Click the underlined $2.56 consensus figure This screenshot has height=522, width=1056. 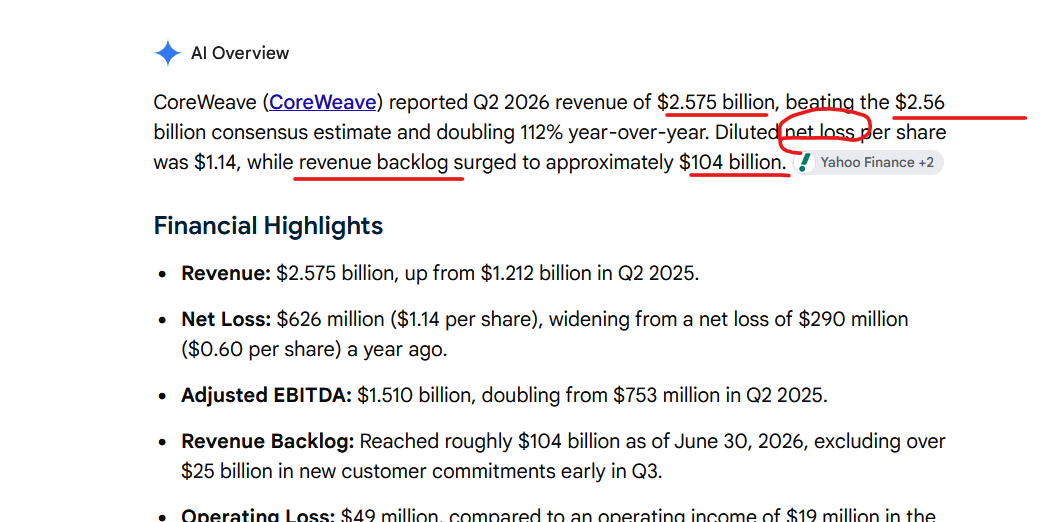click(x=920, y=102)
